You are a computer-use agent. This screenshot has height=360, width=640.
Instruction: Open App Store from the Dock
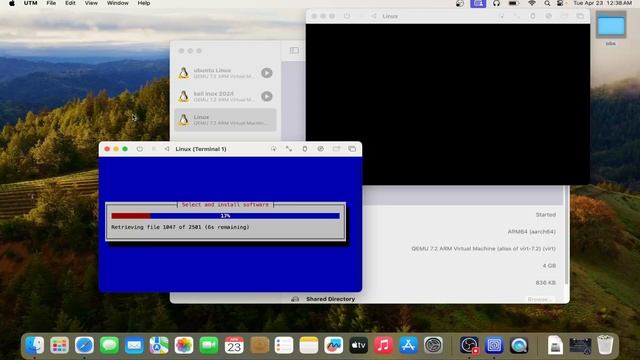pyautogui.click(x=408, y=345)
